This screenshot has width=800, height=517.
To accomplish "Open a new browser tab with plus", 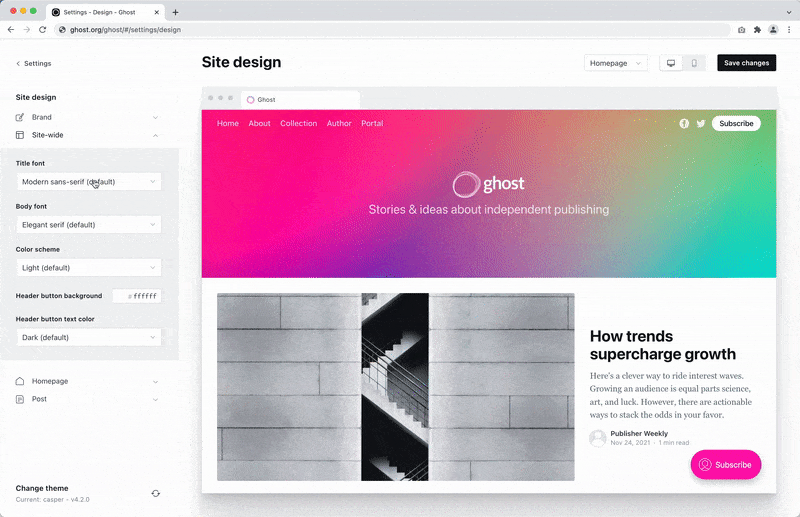I will coord(175,12).
